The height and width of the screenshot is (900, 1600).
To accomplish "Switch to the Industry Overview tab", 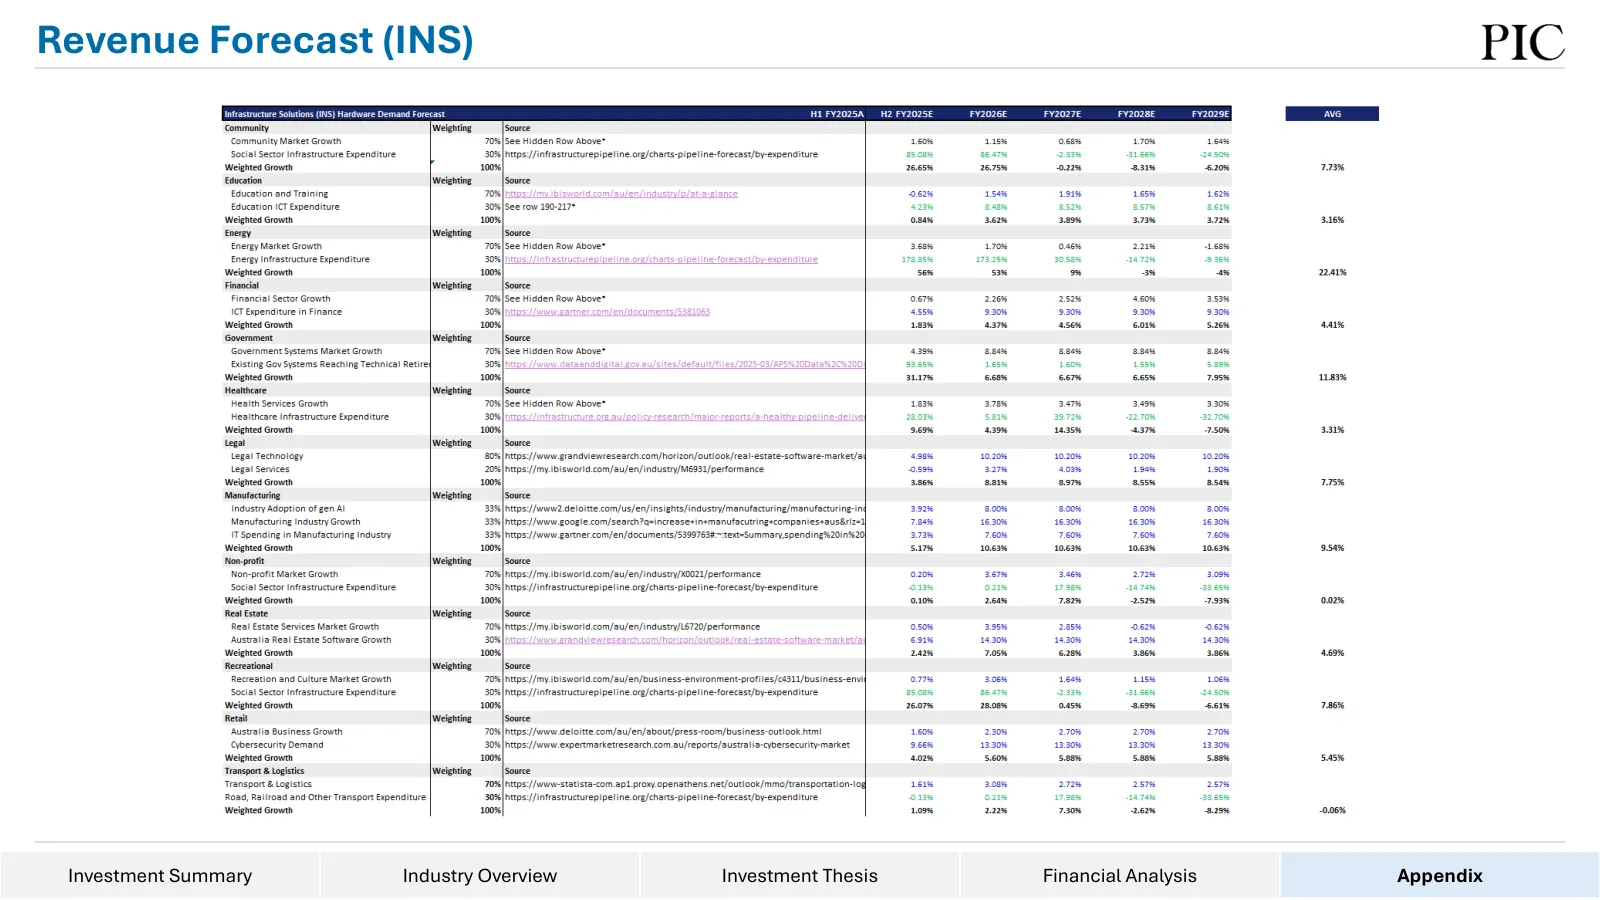I will (x=480, y=875).
